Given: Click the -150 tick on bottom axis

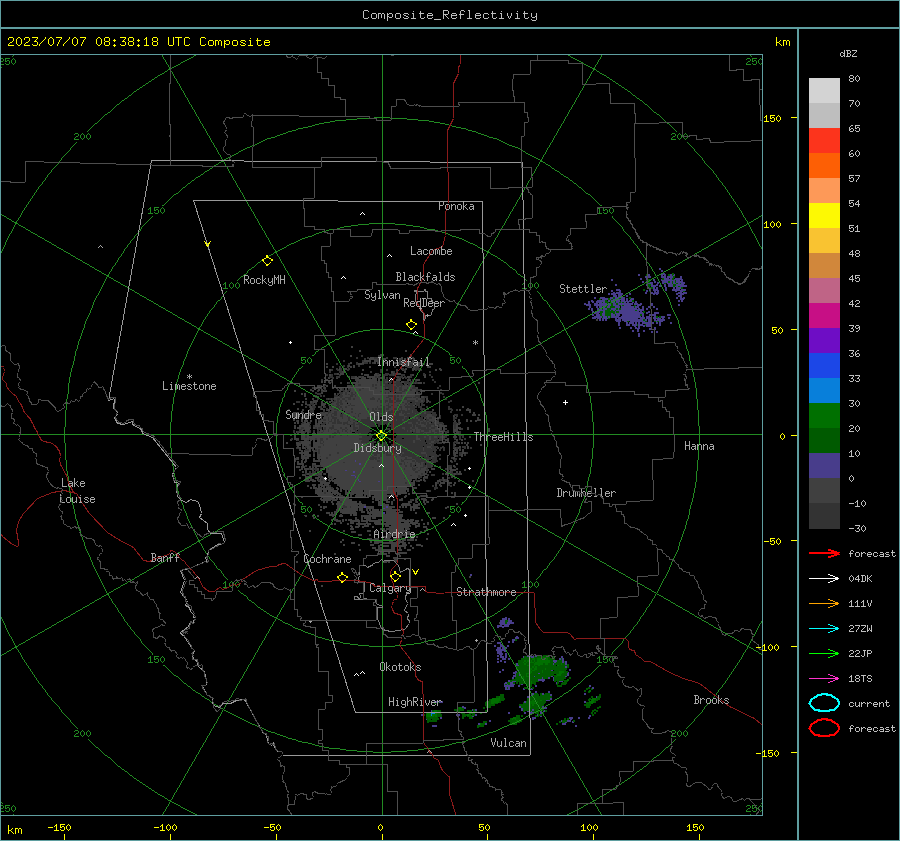Looking at the screenshot, I should (59, 828).
